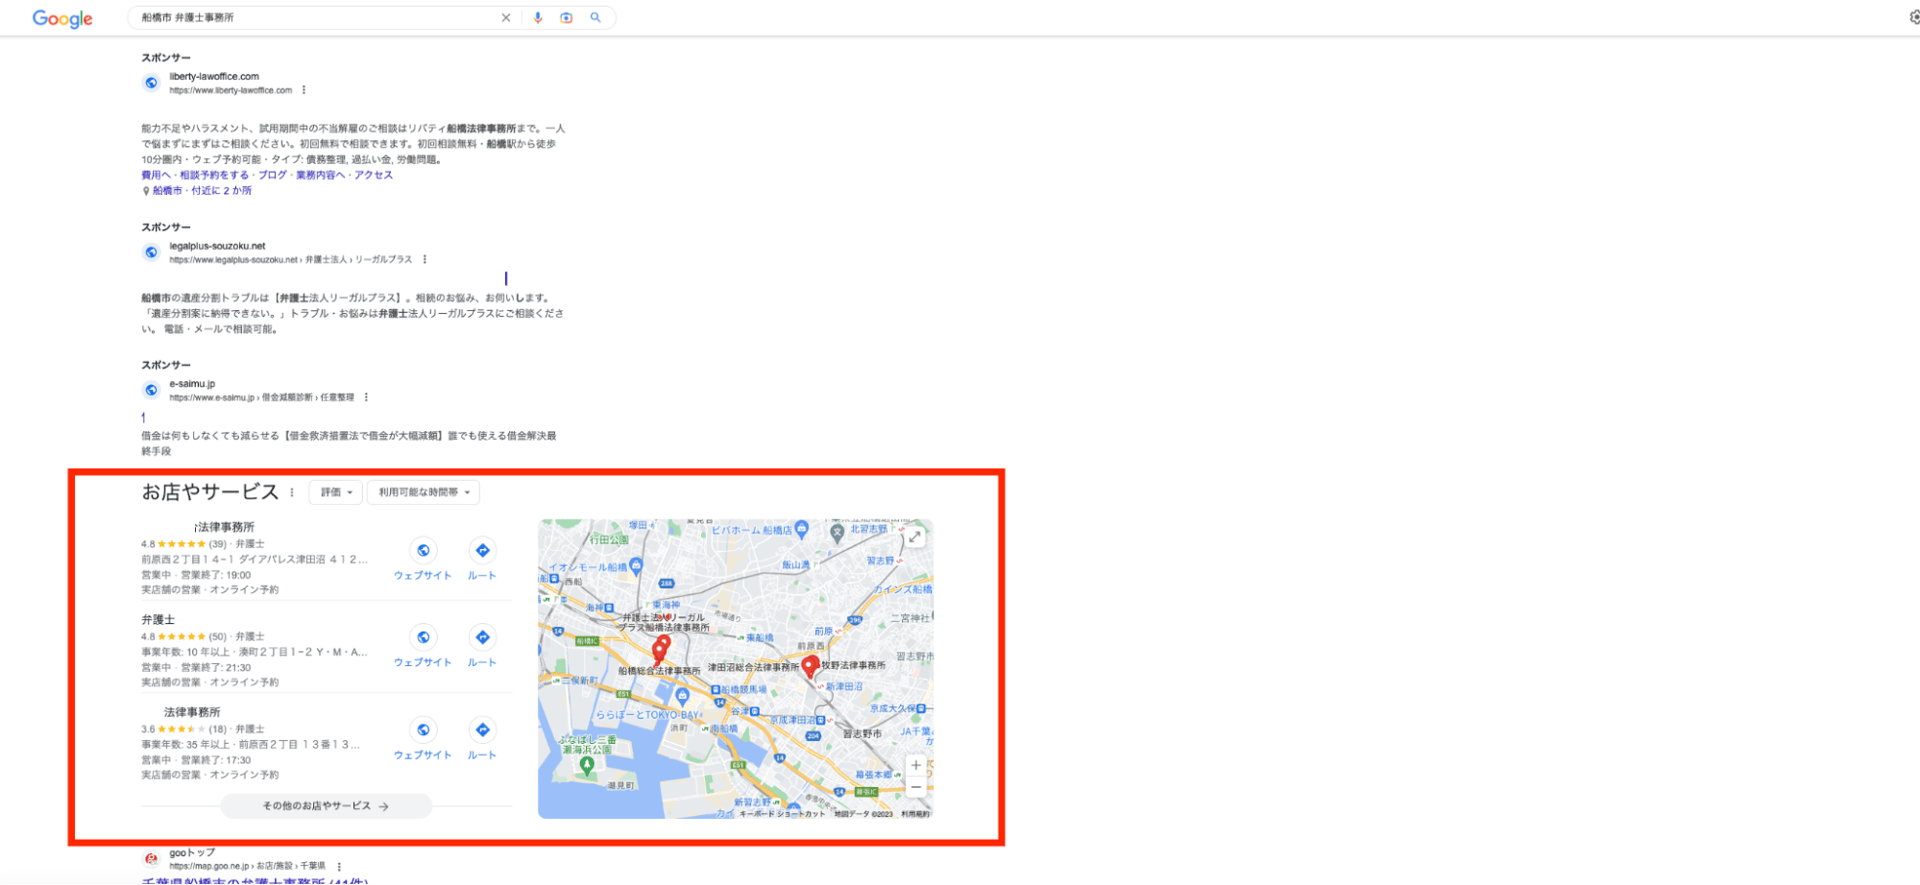The height and width of the screenshot is (885, 1920).
Task: Get route for the 3.6-rated law office
Action: point(482,731)
